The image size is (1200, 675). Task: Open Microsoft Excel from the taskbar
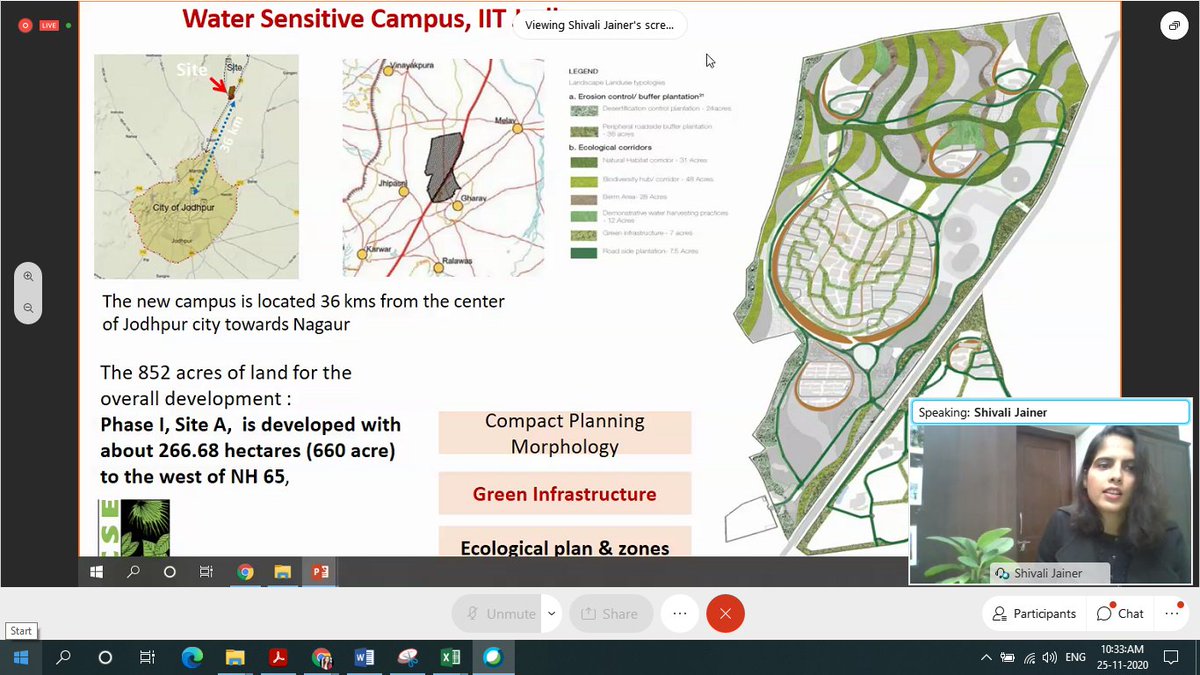[x=450, y=657]
